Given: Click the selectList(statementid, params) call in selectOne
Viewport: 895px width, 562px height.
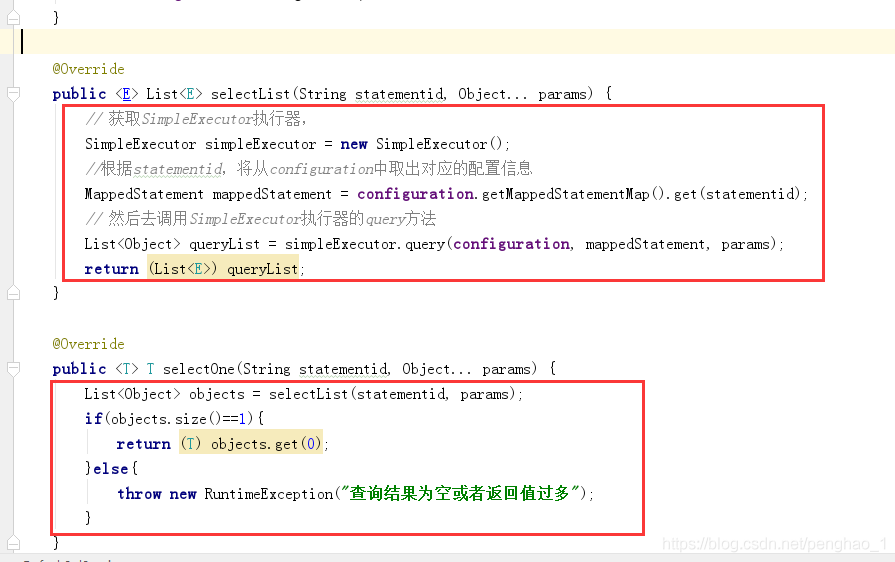Looking at the screenshot, I should [x=393, y=394].
